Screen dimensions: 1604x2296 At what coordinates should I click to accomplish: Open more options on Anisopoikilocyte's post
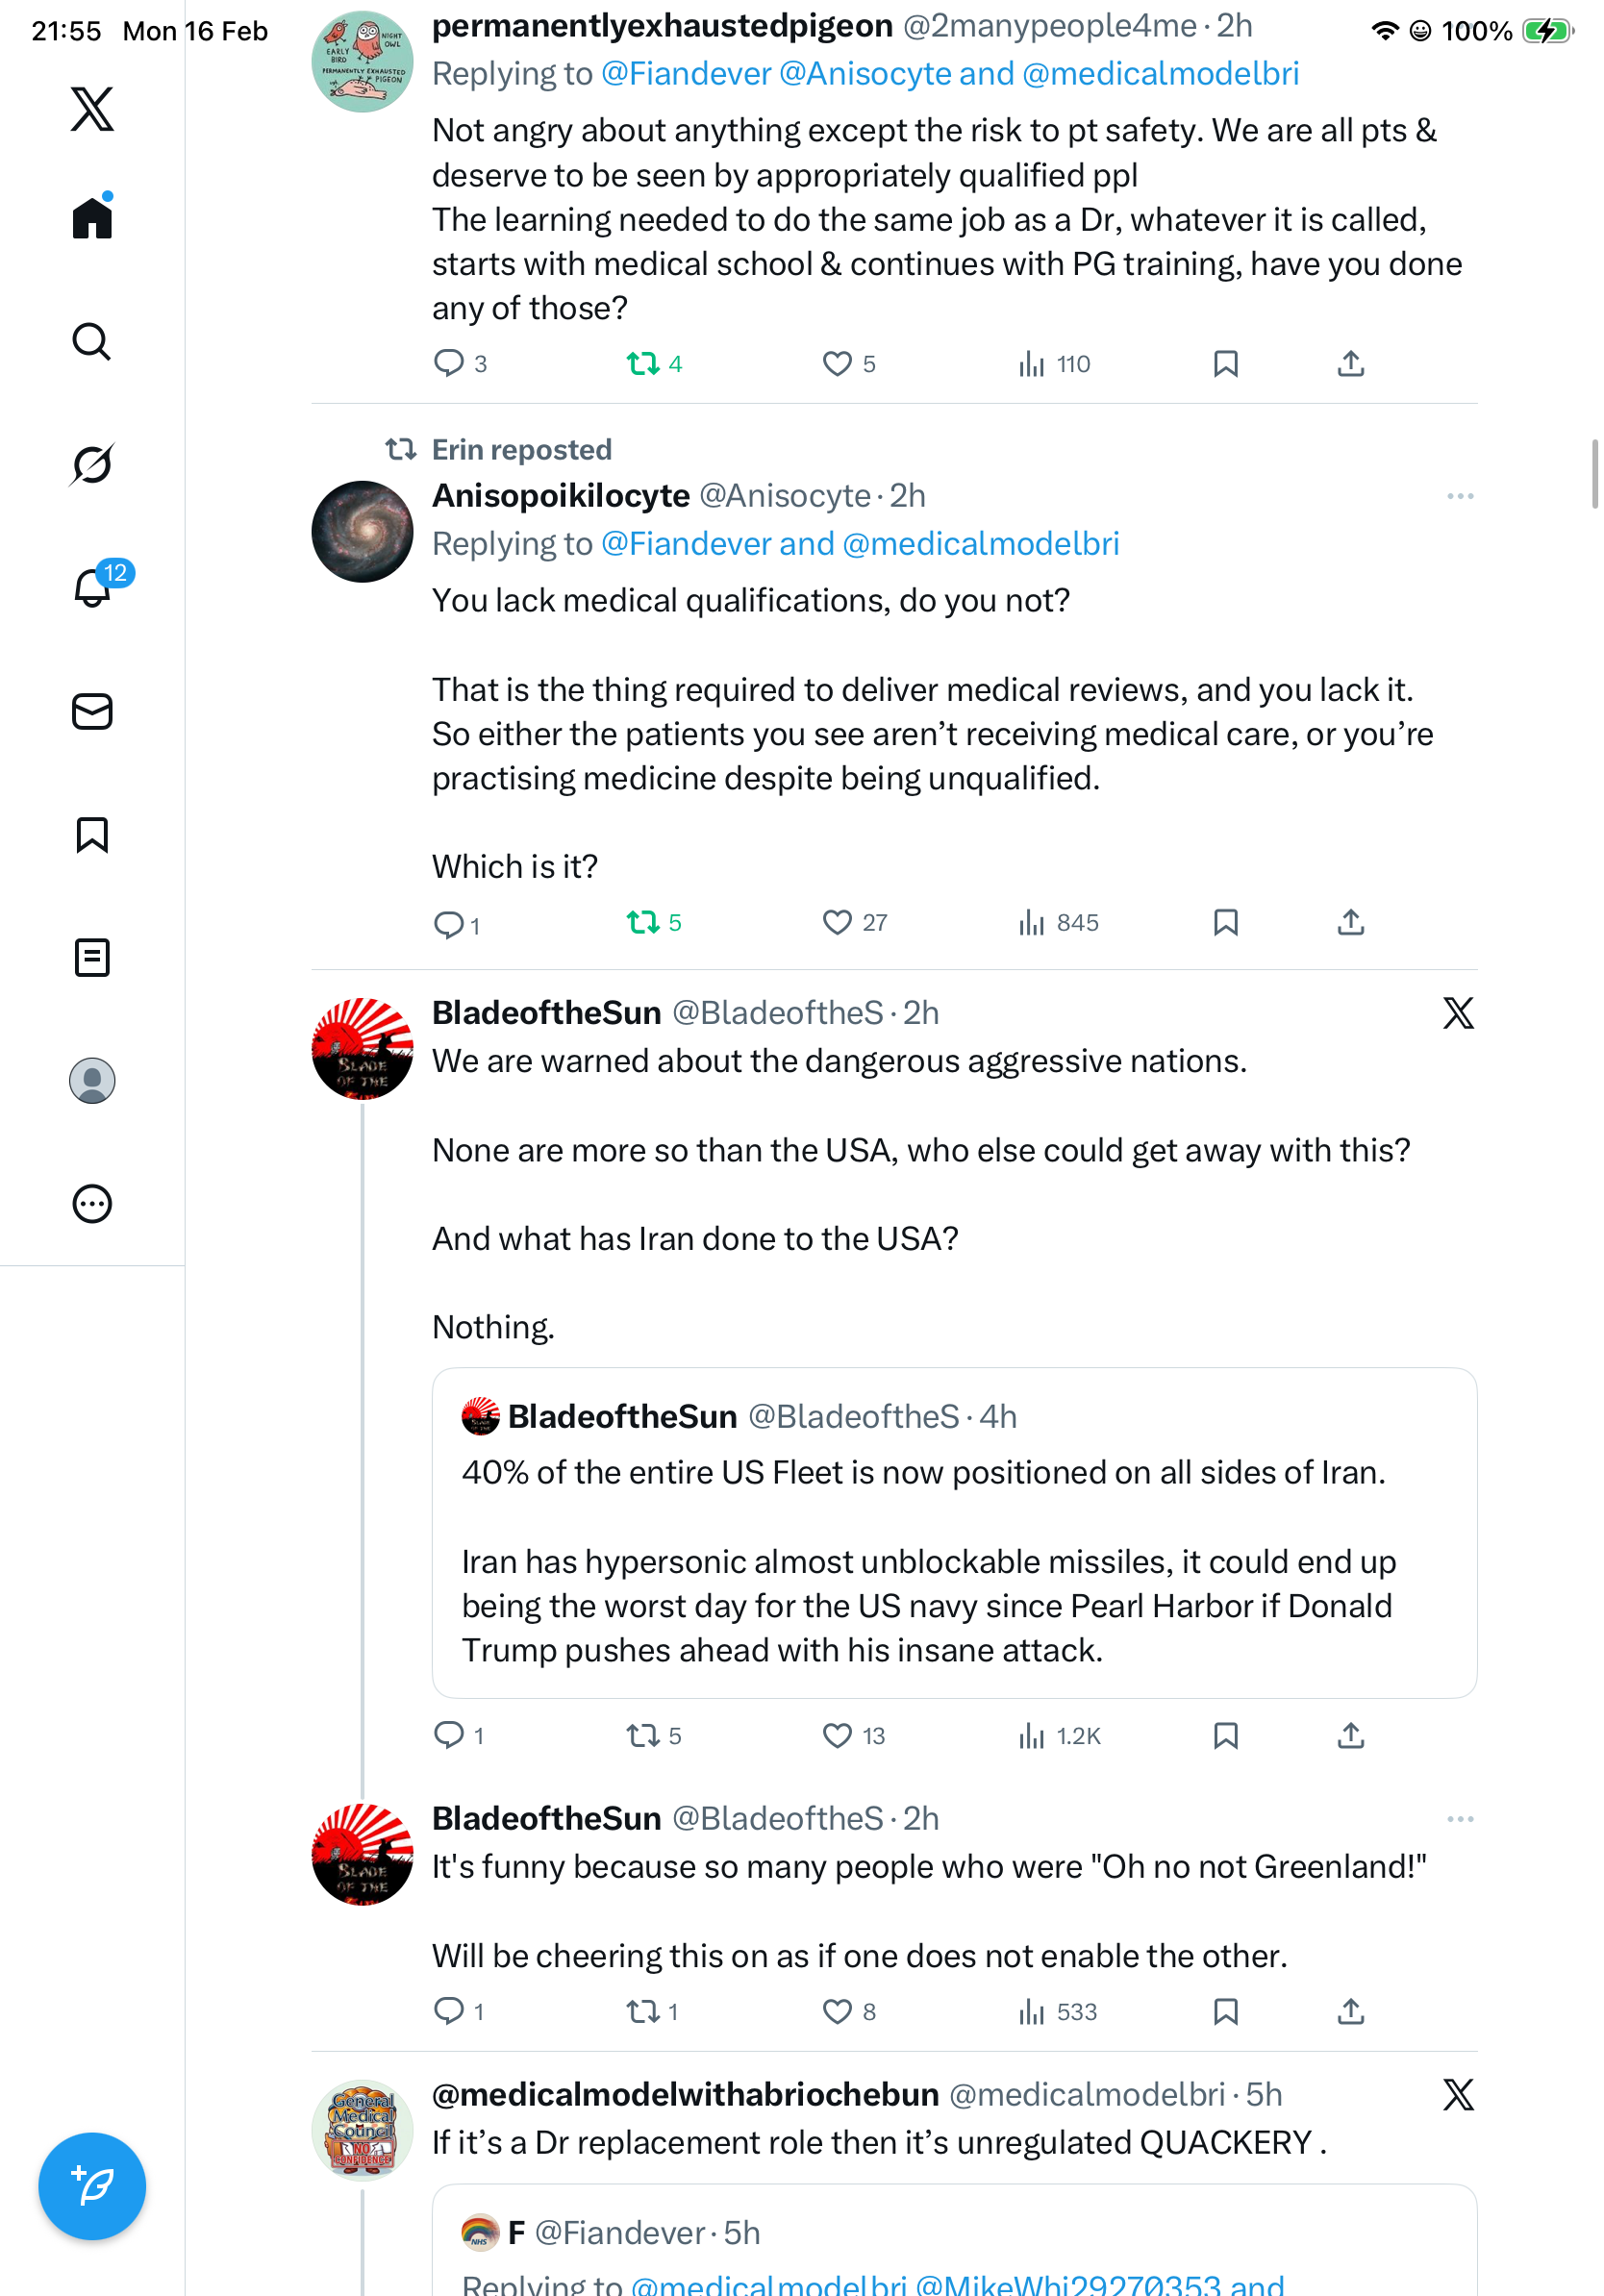pyautogui.click(x=1459, y=497)
